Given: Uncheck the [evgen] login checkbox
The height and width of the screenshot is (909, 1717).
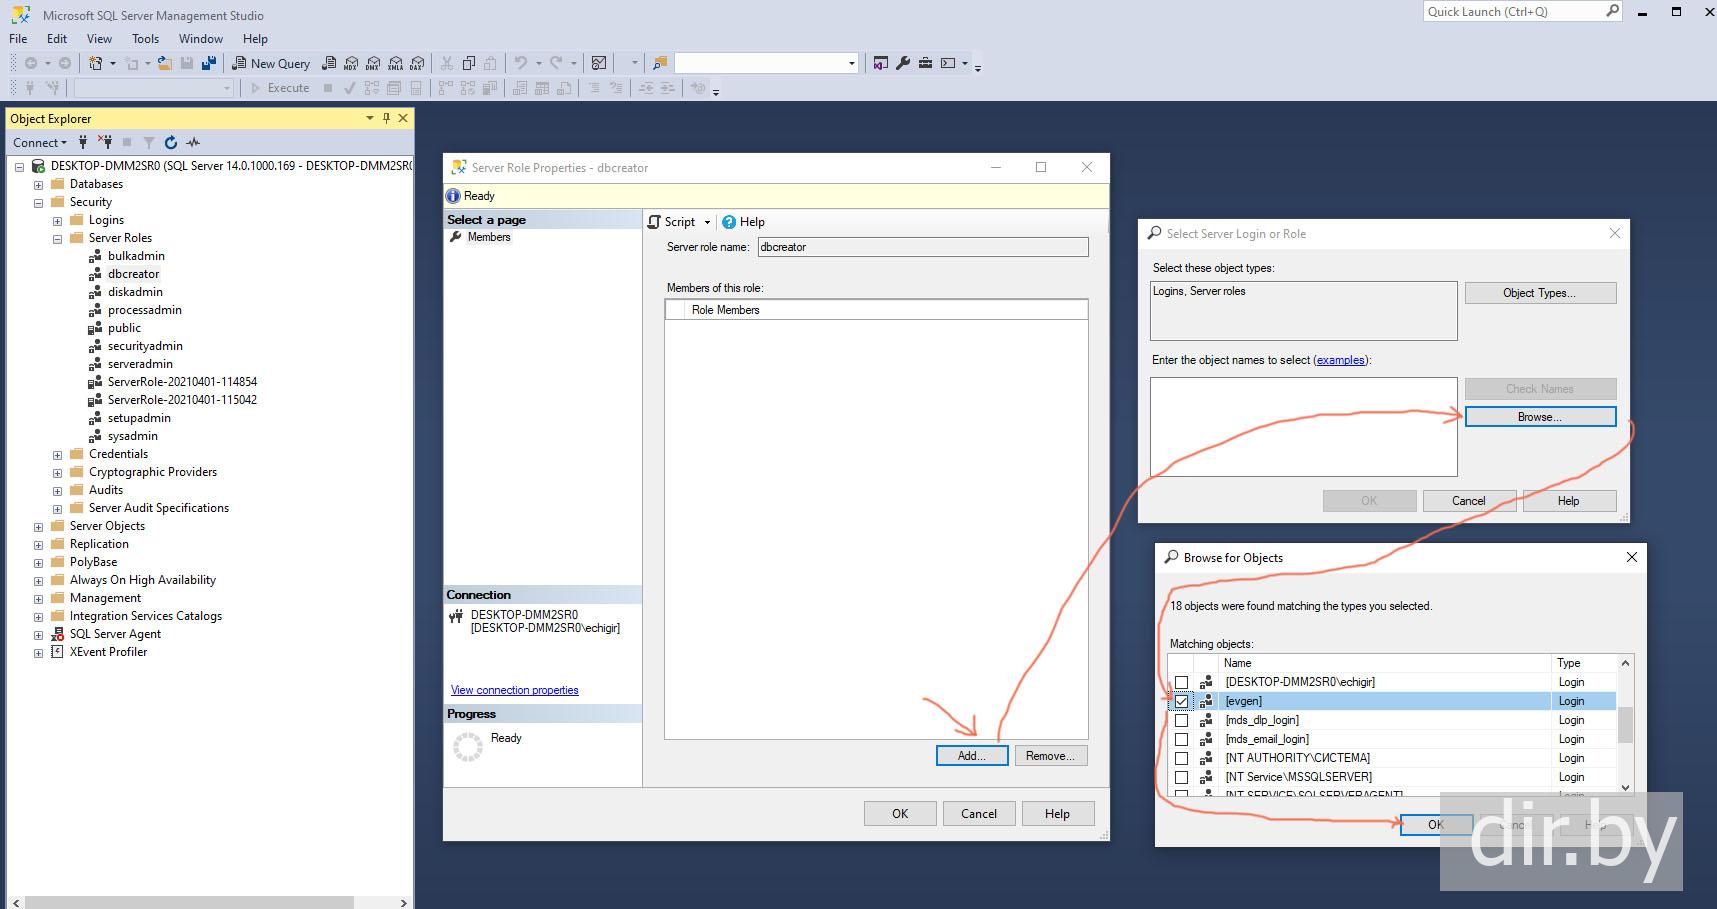Looking at the screenshot, I should [1181, 701].
